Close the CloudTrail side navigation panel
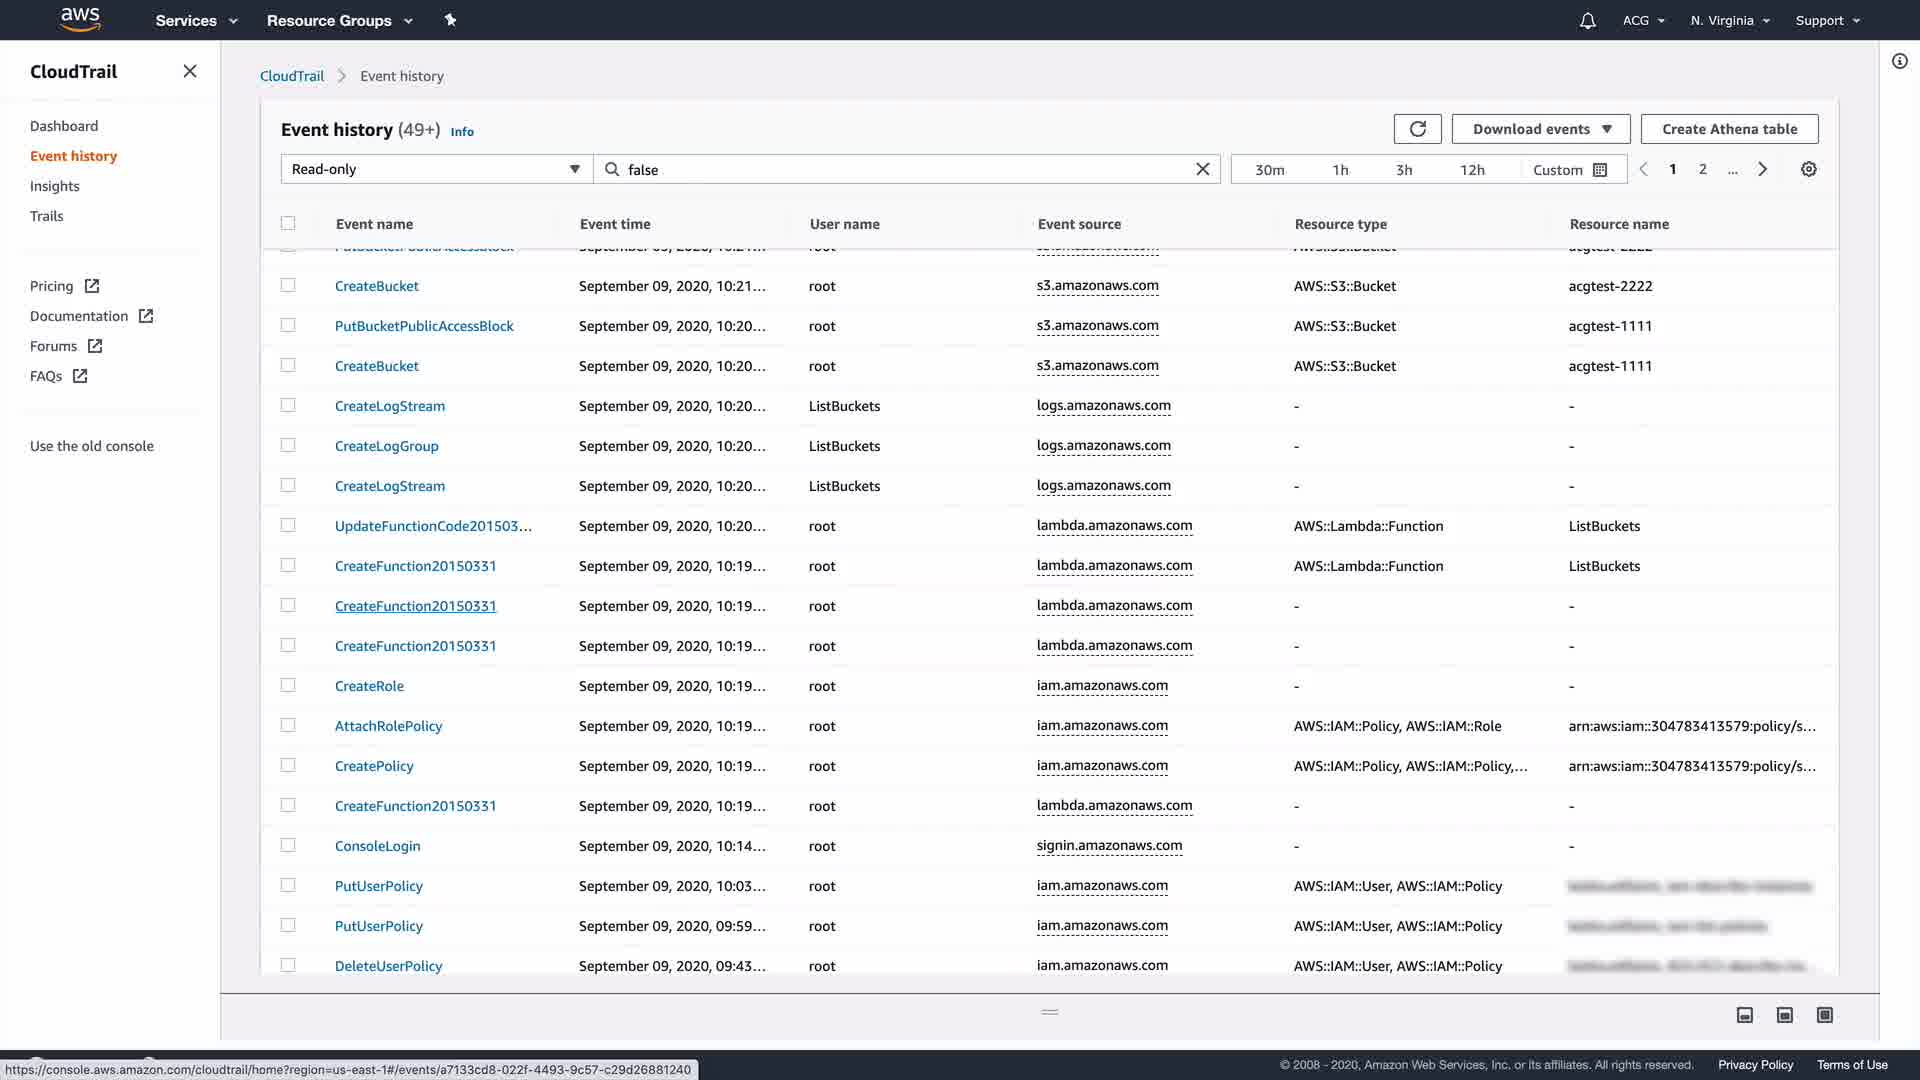 point(190,71)
